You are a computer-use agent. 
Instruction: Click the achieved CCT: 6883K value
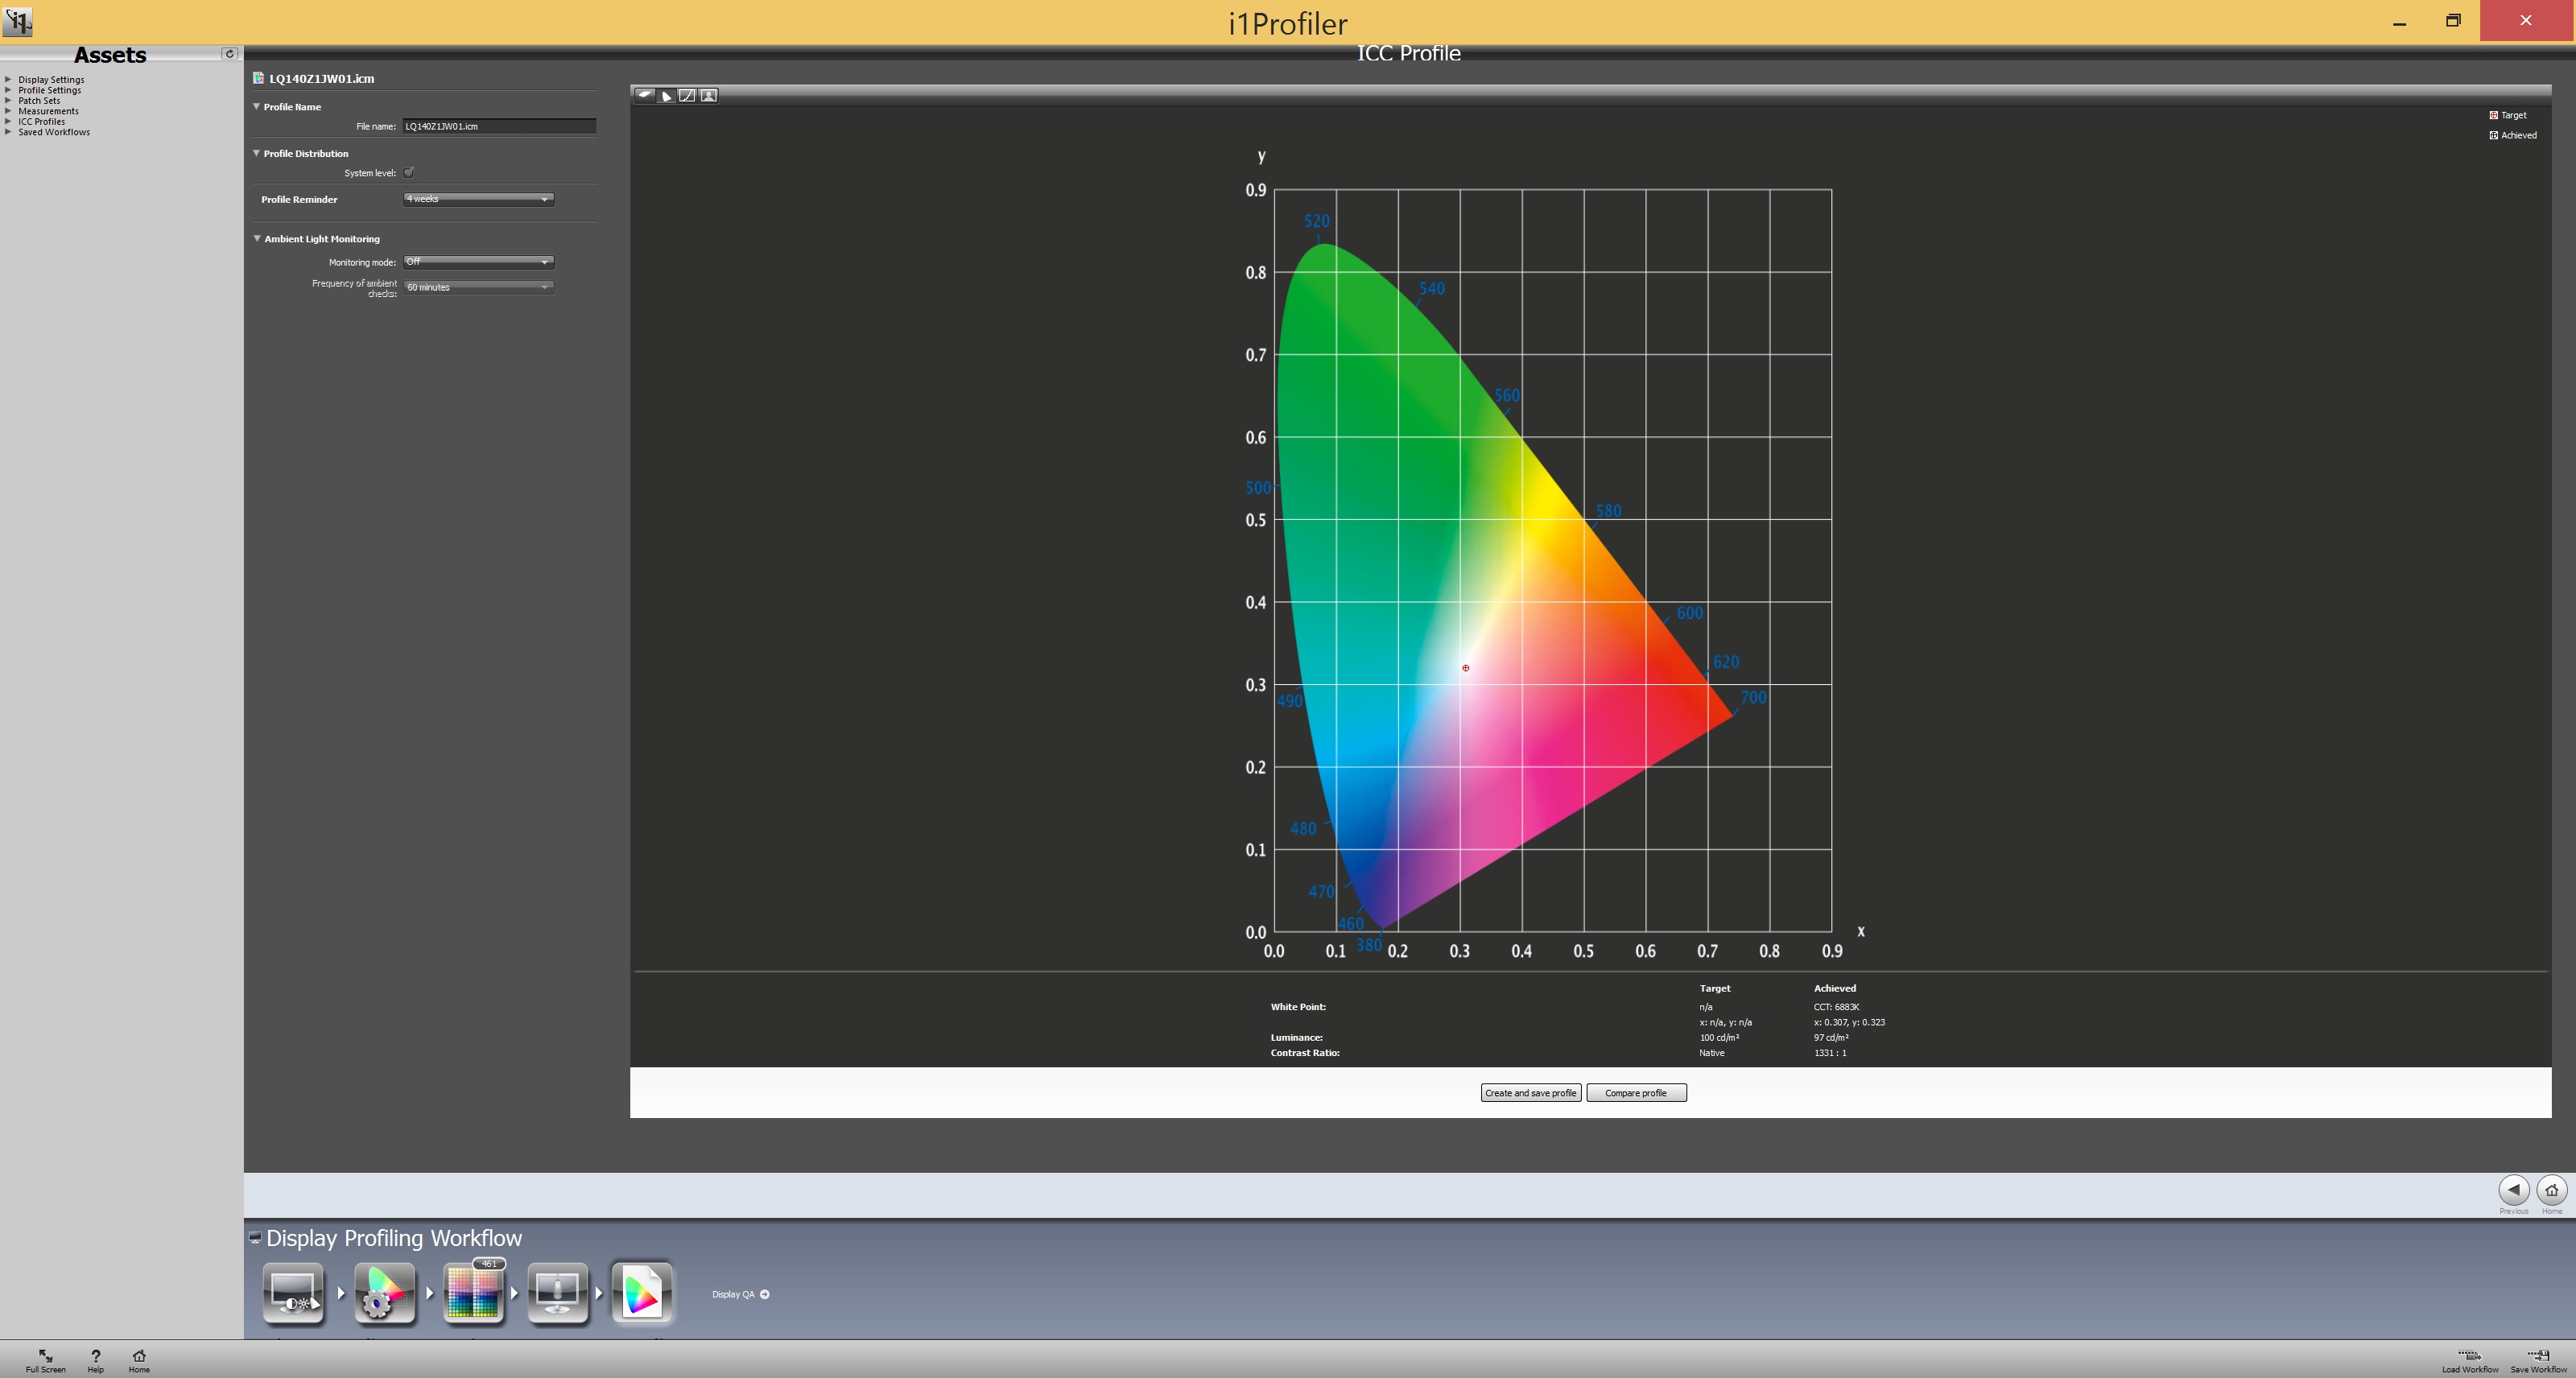[x=1836, y=1007]
